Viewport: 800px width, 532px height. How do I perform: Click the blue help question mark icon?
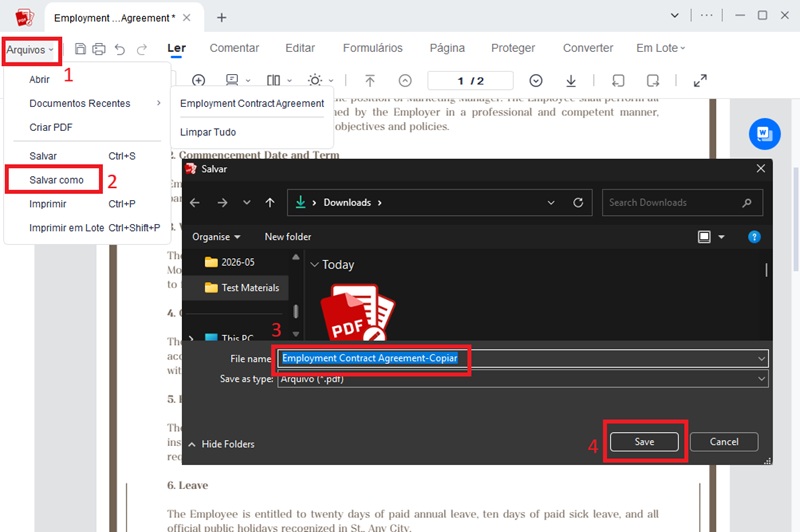pos(754,237)
